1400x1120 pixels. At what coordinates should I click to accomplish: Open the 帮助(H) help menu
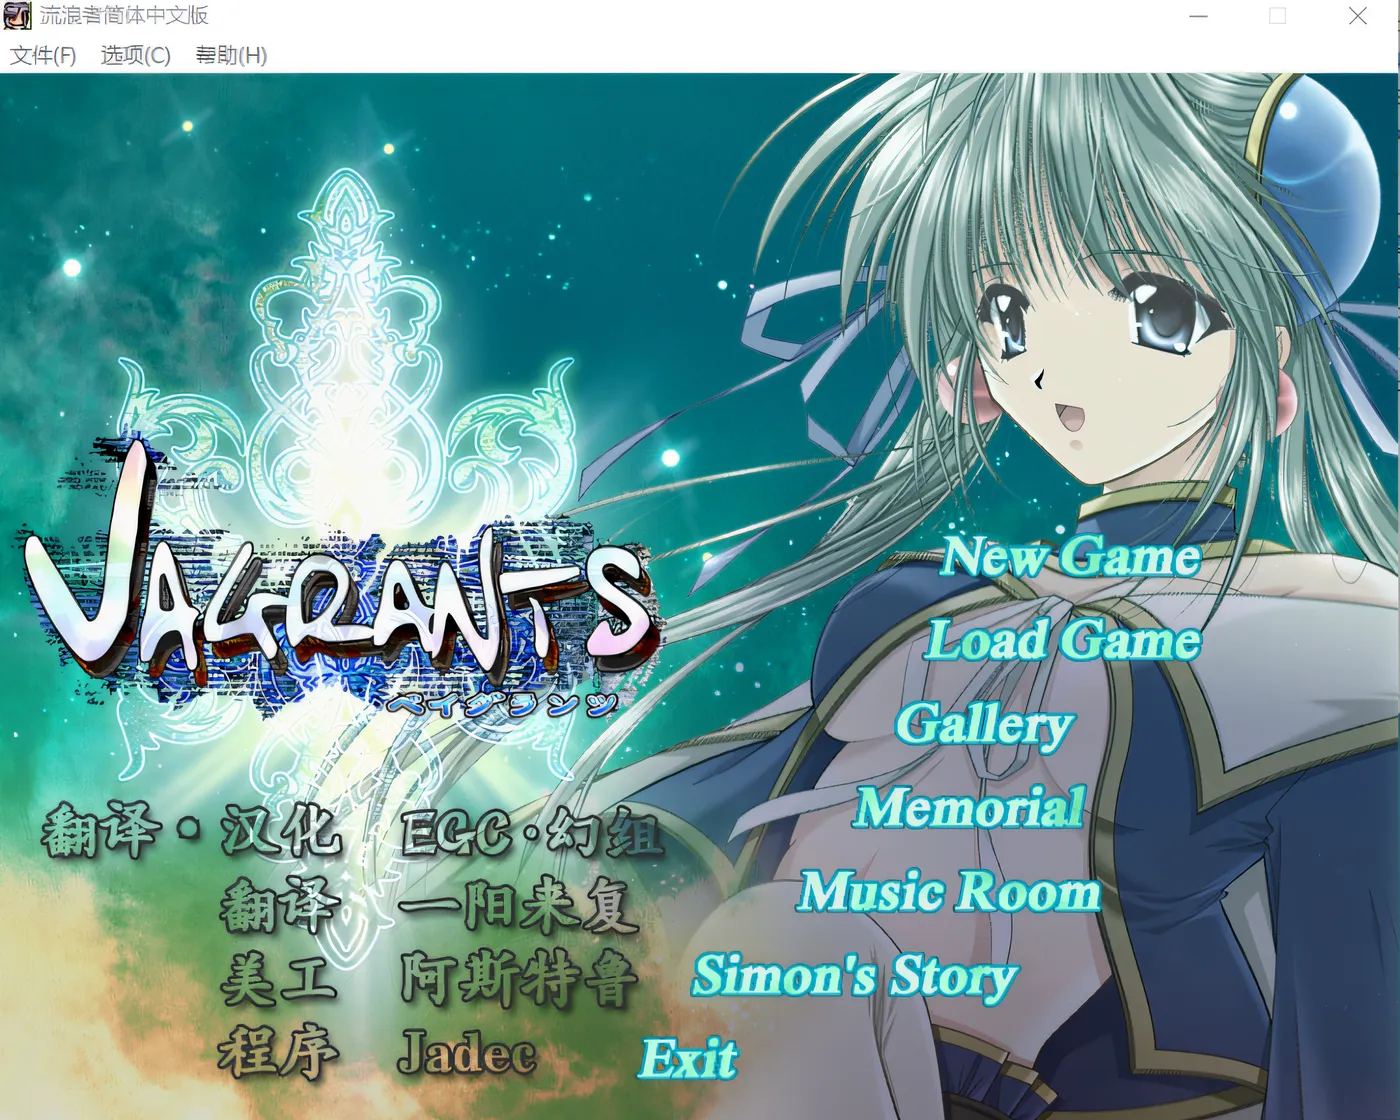pos(231,55)
